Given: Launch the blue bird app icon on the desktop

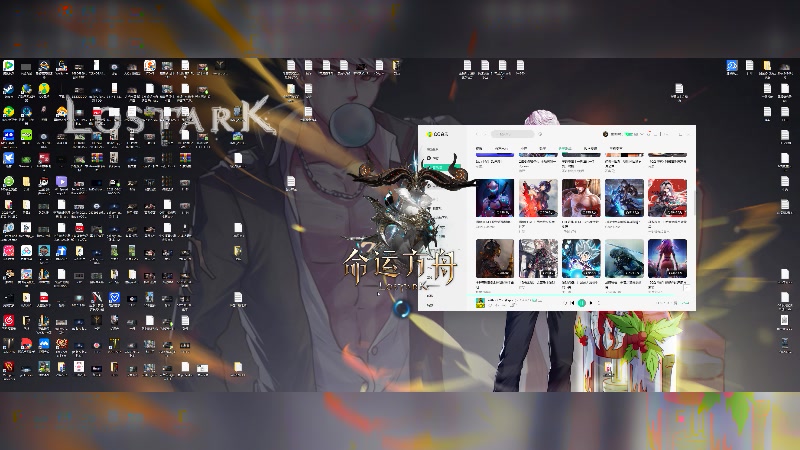Looking at the screenshot, I should tap(8, 158).
